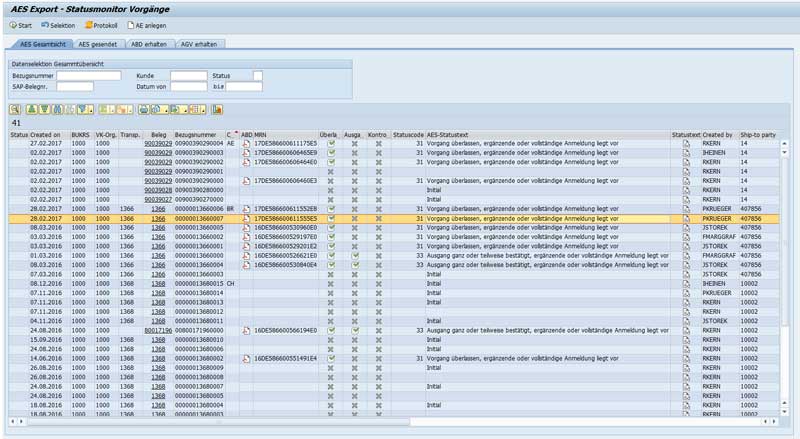Switch to the AES gesendet tab
The width and height of the screenshot is (800, 439).
pyautogui.click(x=97, y=44)
